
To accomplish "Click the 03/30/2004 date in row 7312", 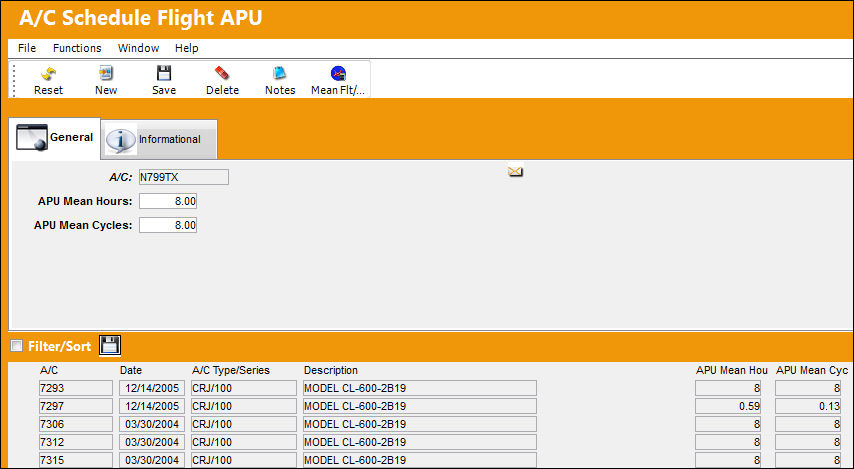I will 152,442.
